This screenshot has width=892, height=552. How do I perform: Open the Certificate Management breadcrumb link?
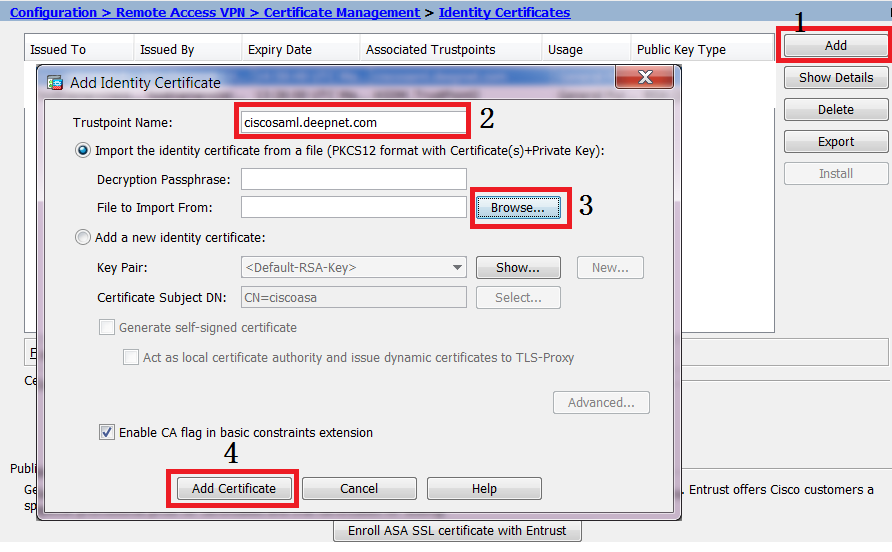pyautogui.click(x=341, y=13)
